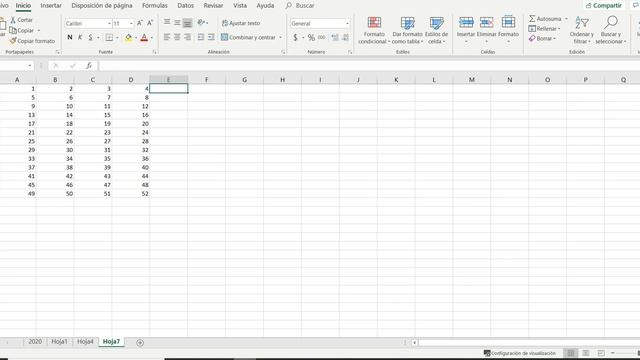640x360 pixels.
Task: Open the Insertar ribbon tab
Action: [x=51, y=6]
